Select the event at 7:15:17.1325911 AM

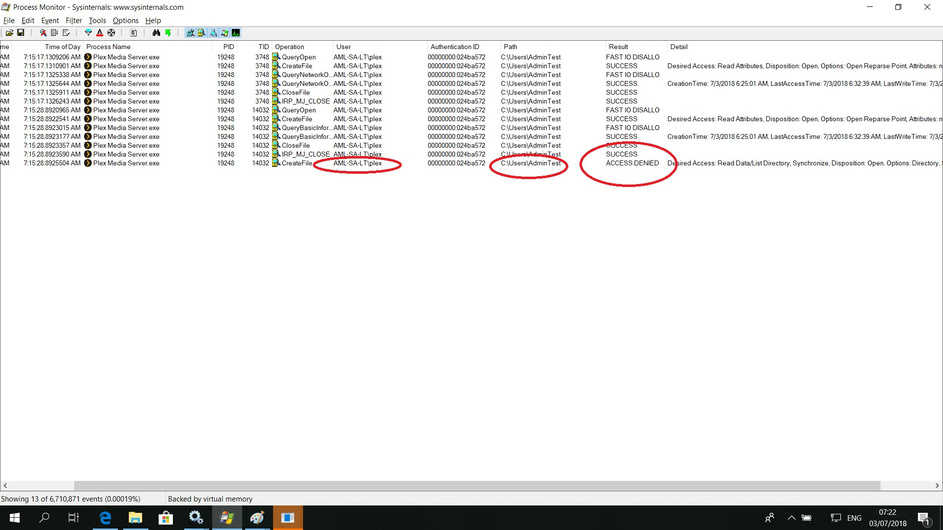(471, 93)
